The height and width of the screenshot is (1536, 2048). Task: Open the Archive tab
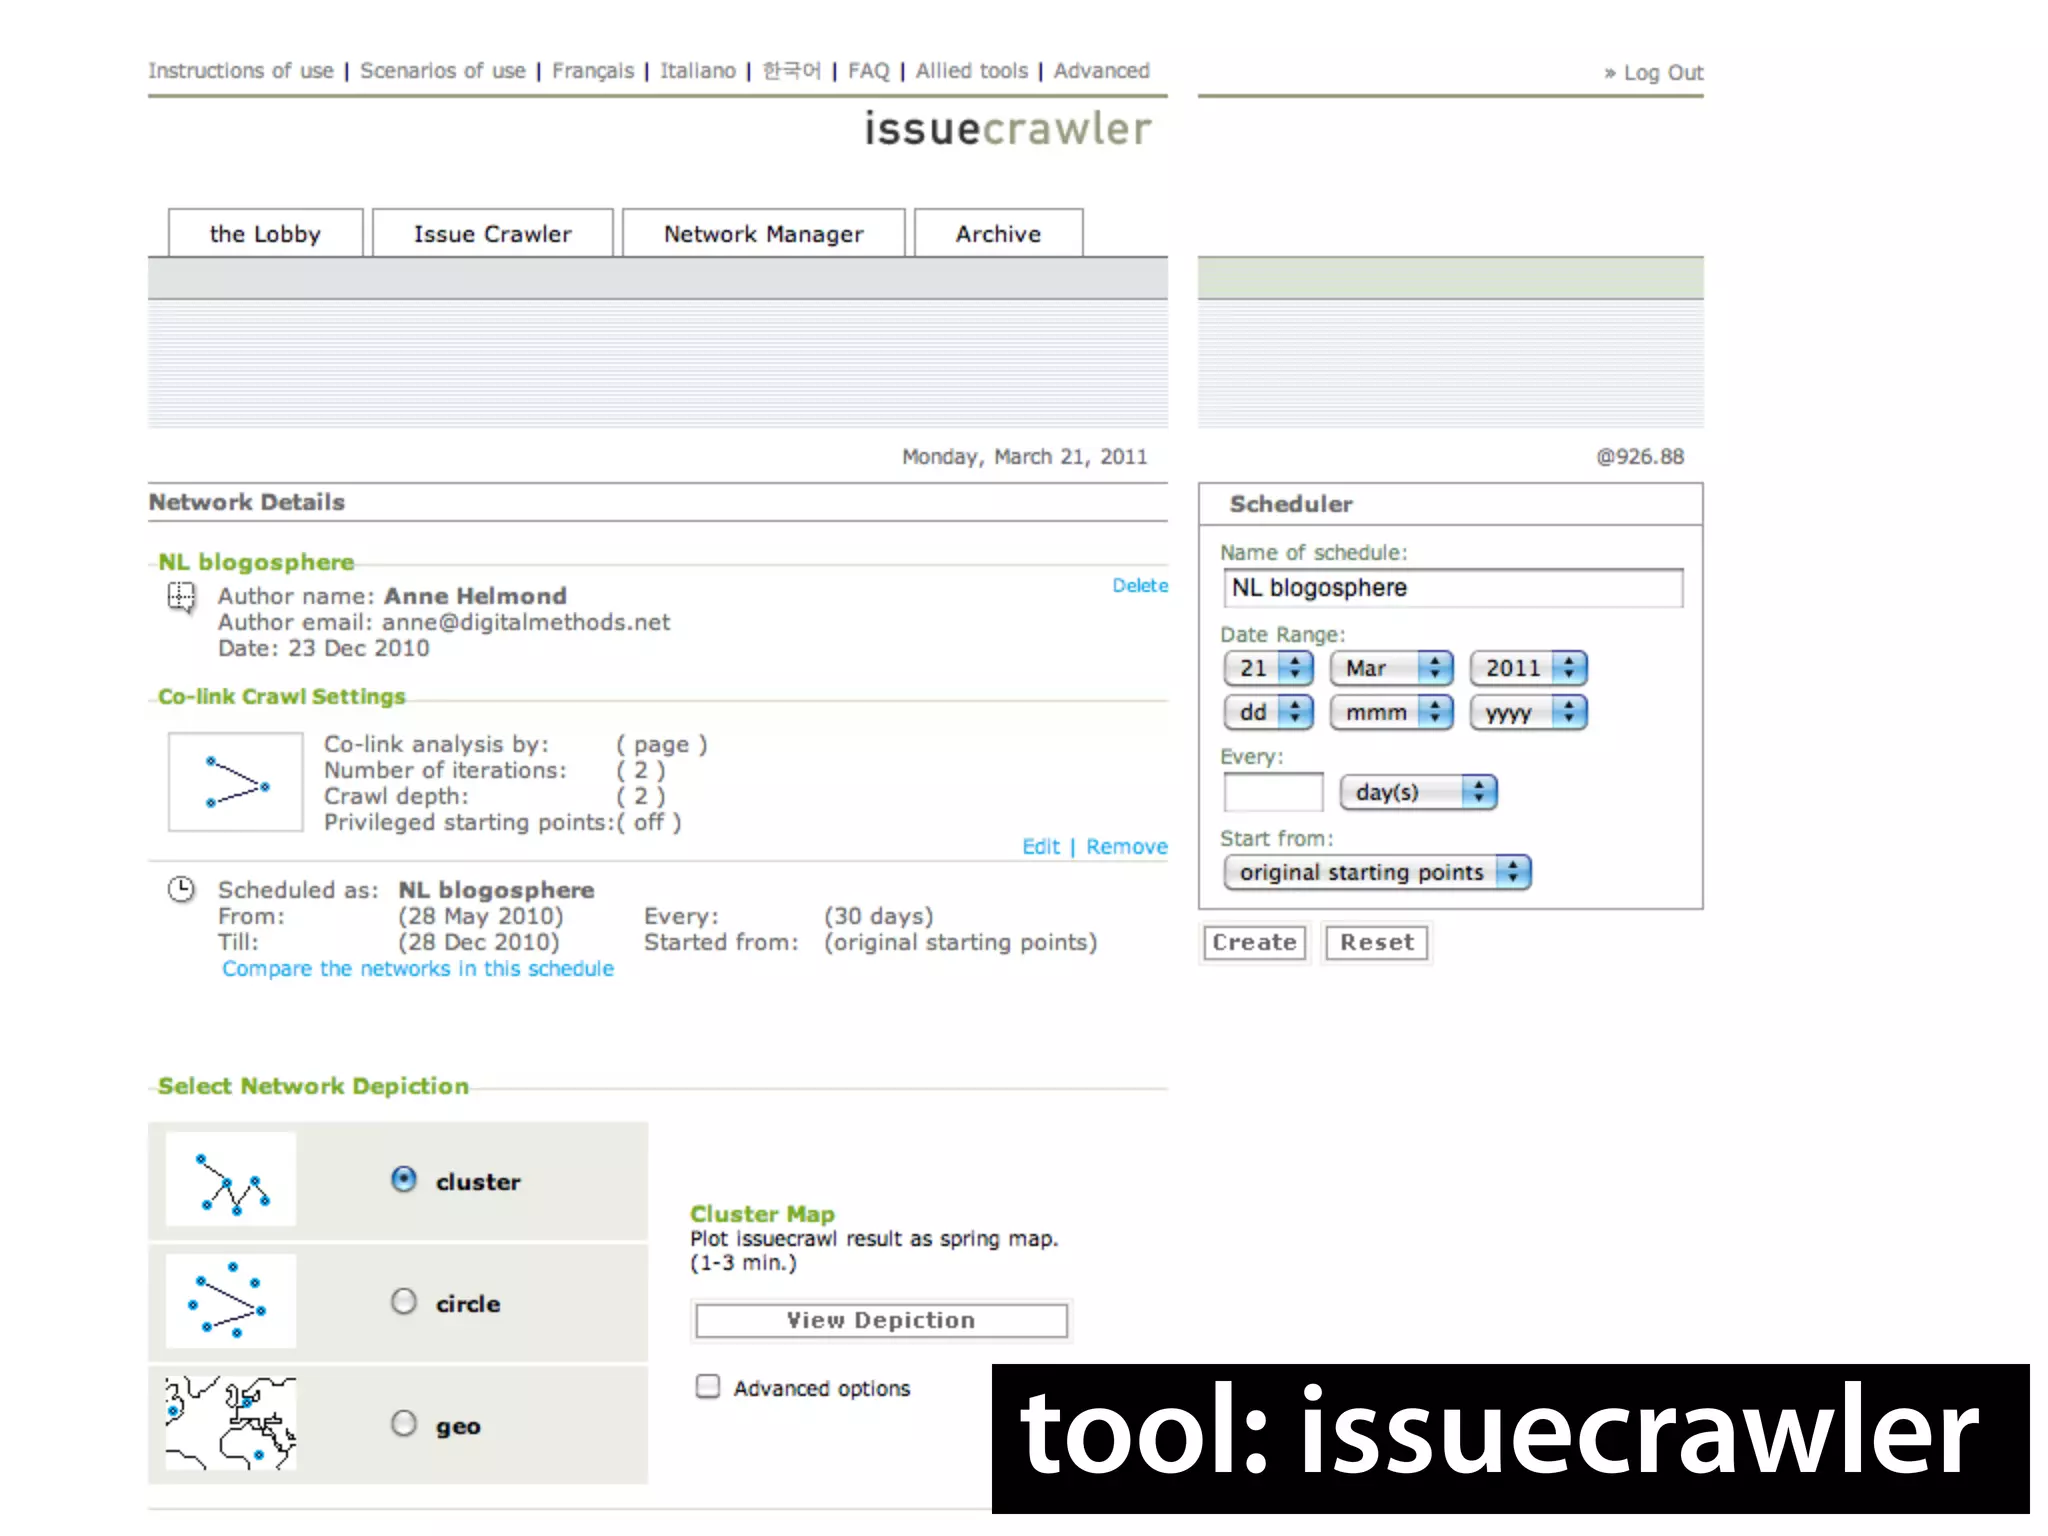998,234
